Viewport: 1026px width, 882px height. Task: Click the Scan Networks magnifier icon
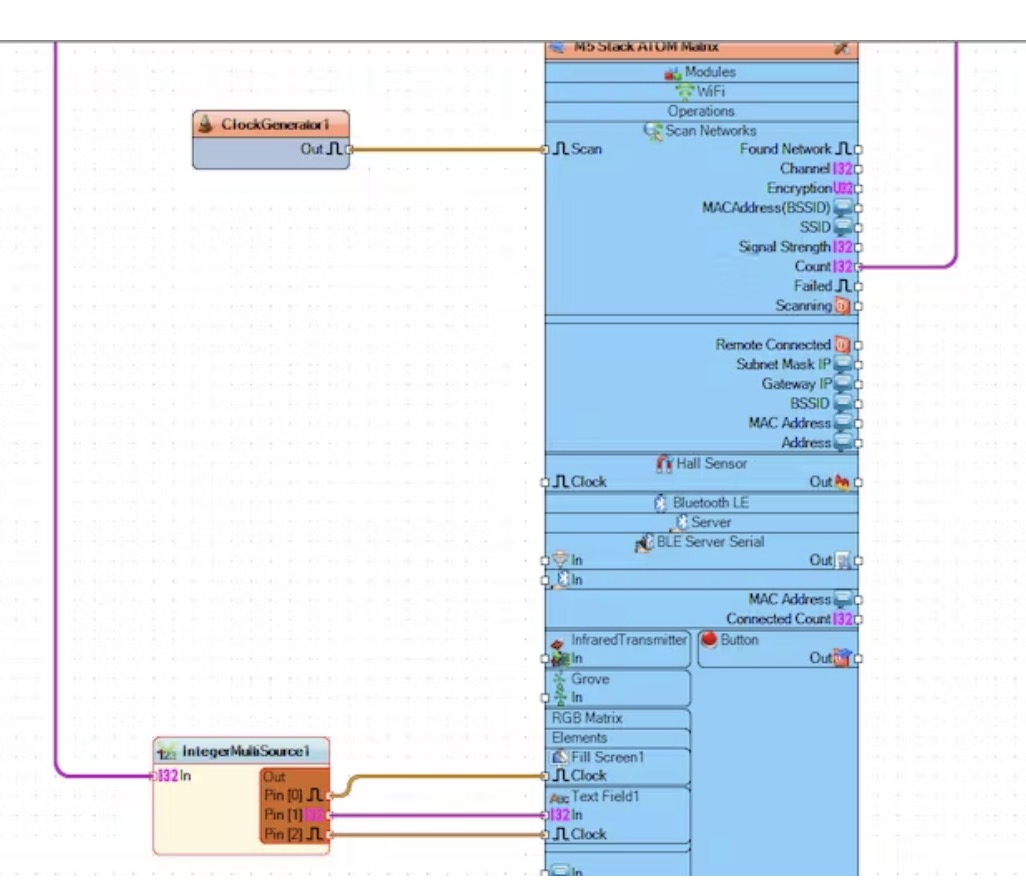click(653, 131)
